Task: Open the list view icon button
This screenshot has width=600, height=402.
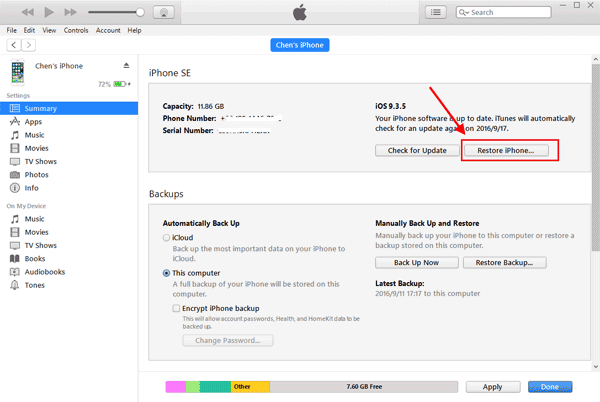Action: (435, 12)
